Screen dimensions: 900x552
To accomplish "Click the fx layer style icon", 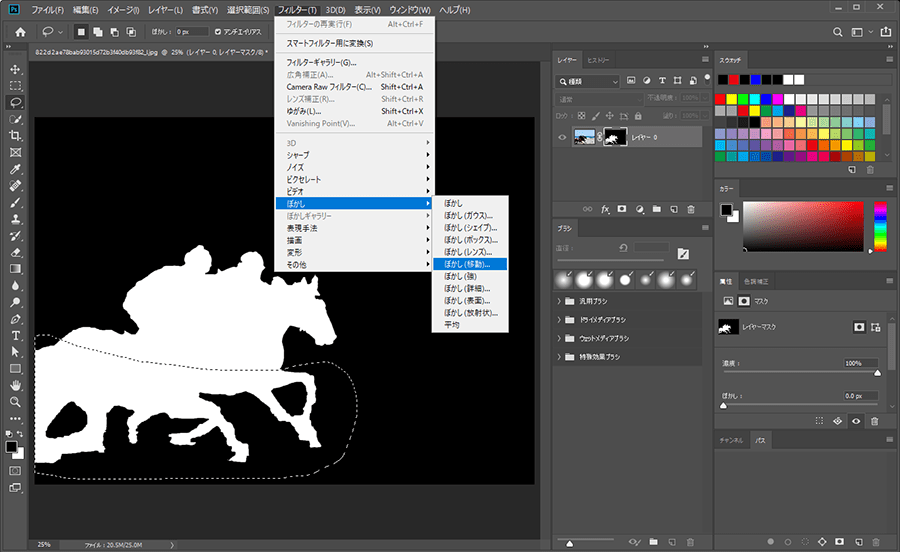I will click(605, 209).
